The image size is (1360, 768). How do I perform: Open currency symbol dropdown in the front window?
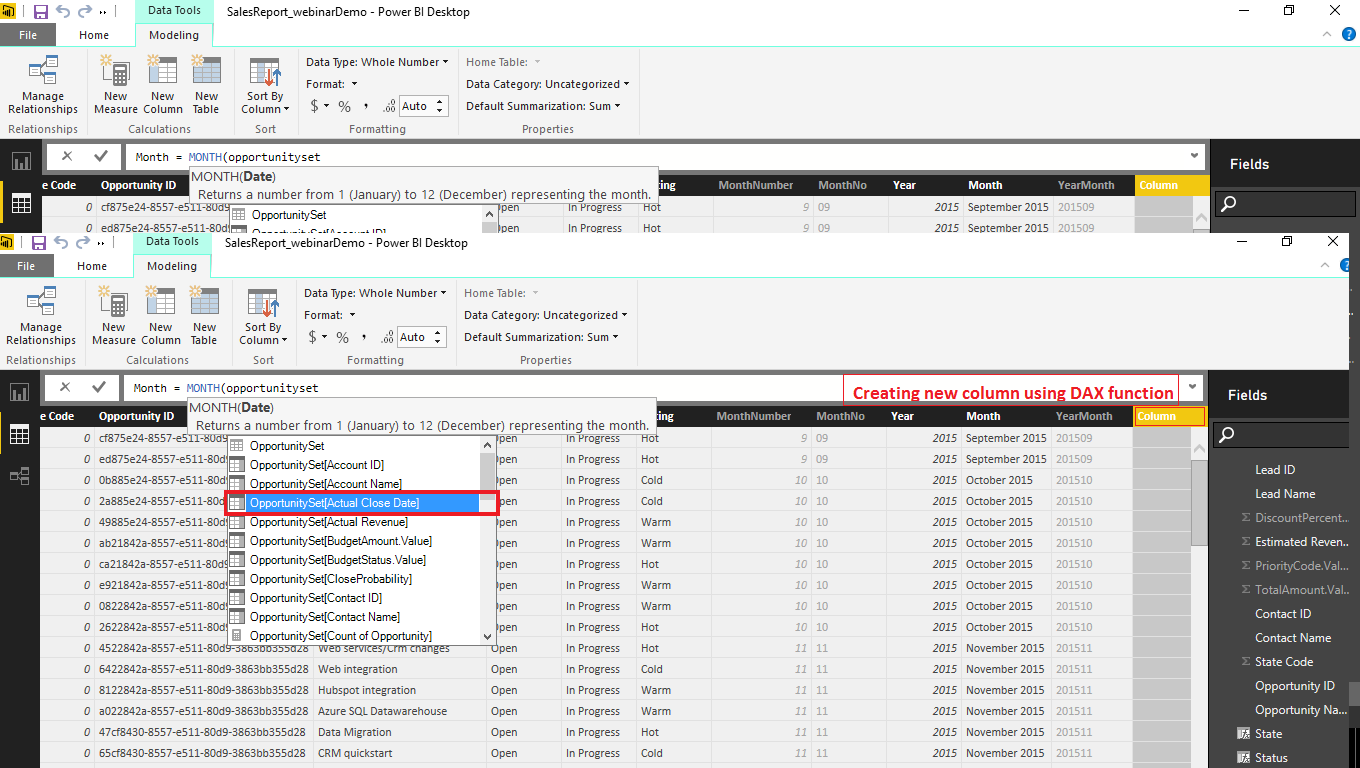click(x=317, y=337)
